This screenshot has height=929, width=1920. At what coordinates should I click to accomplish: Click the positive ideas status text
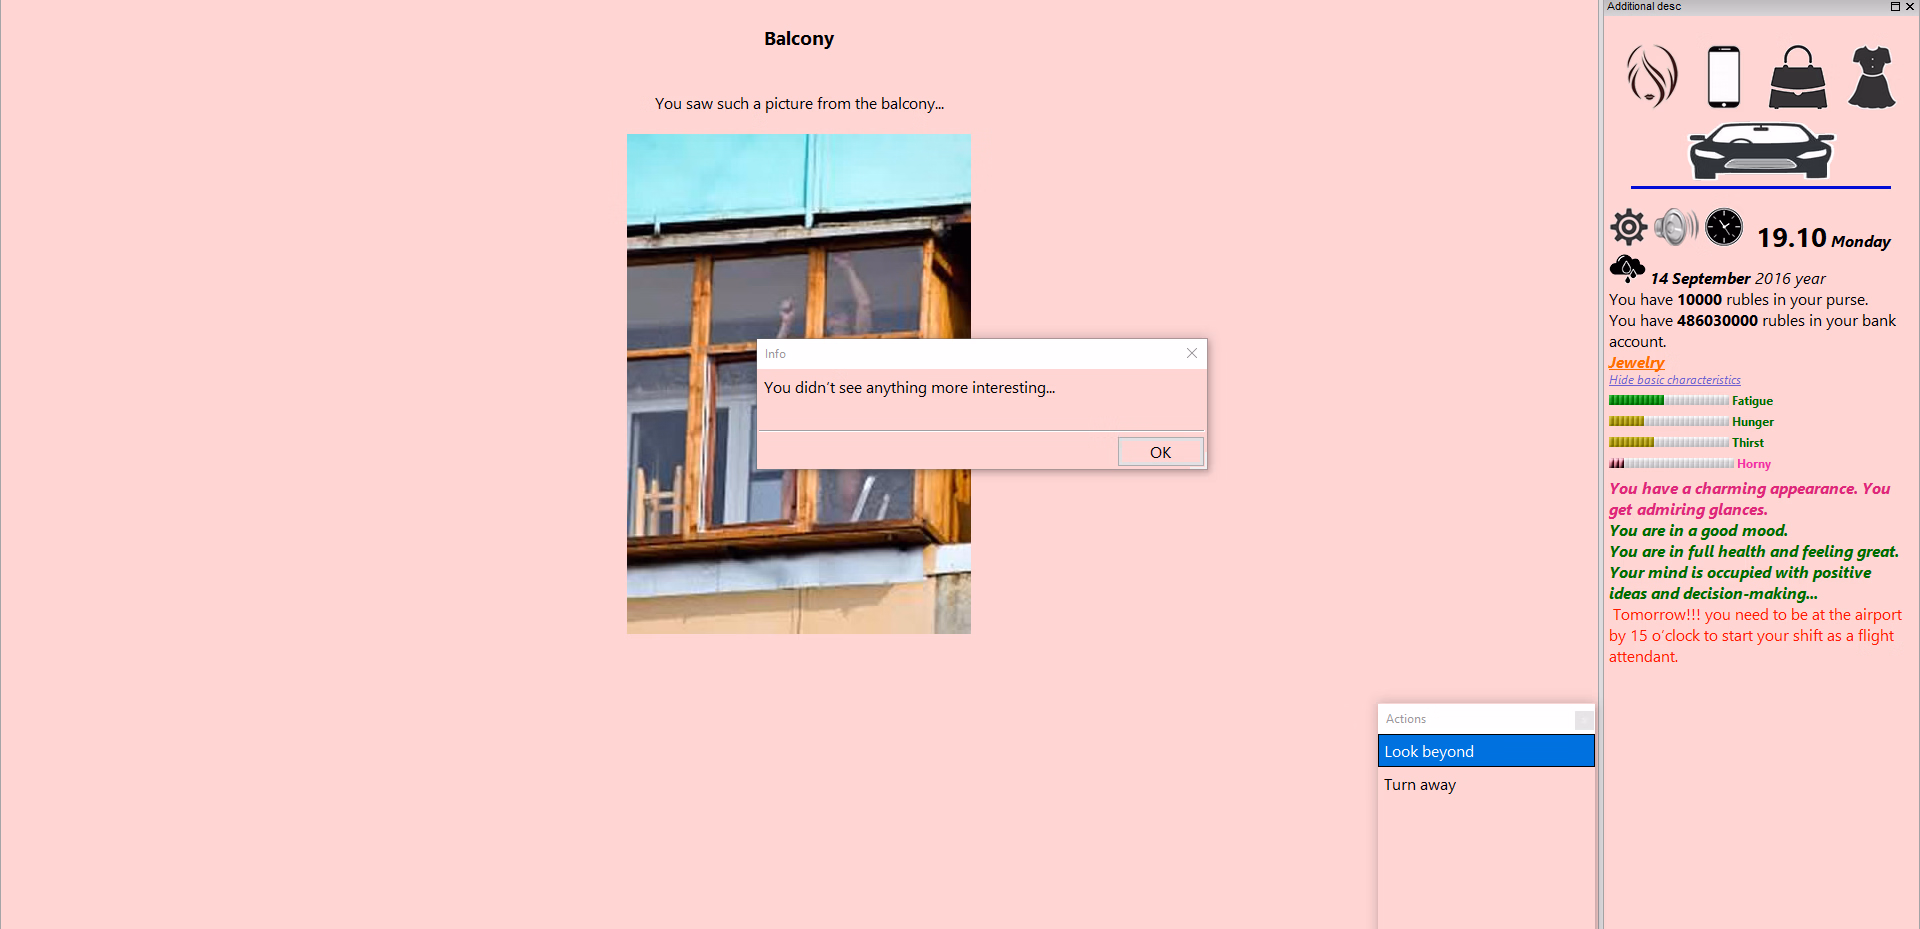(1740, 583)
